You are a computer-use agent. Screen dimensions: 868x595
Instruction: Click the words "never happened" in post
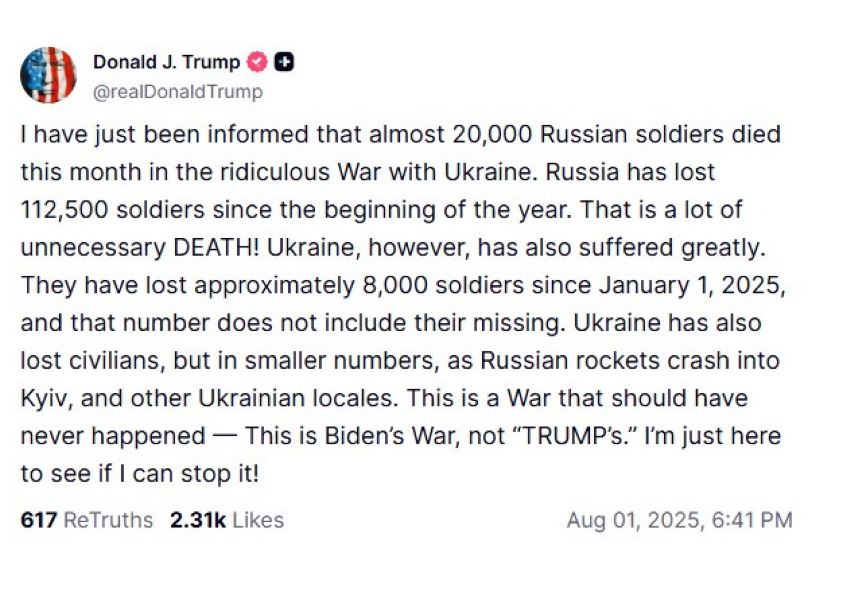click(113, 436)
